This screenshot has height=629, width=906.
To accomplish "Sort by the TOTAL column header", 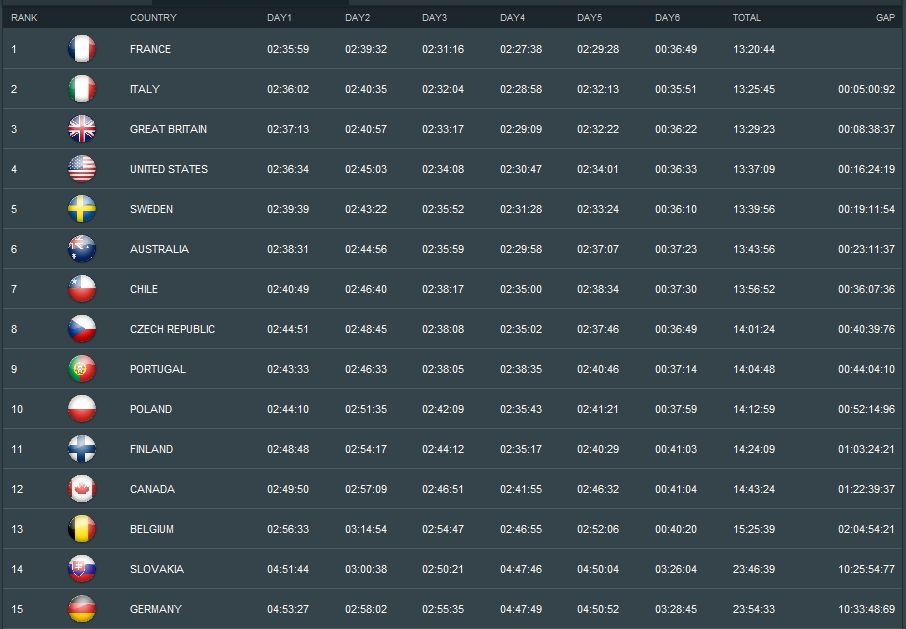I will [746, 18].
